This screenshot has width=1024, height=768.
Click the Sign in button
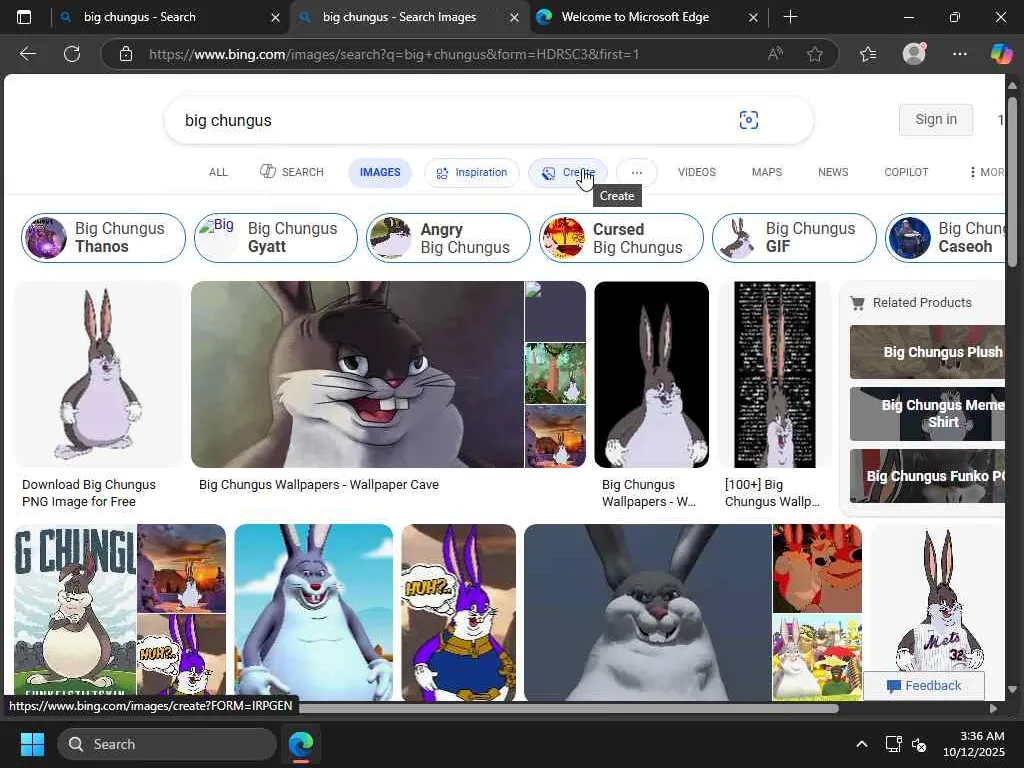click(x=935, y=120)
